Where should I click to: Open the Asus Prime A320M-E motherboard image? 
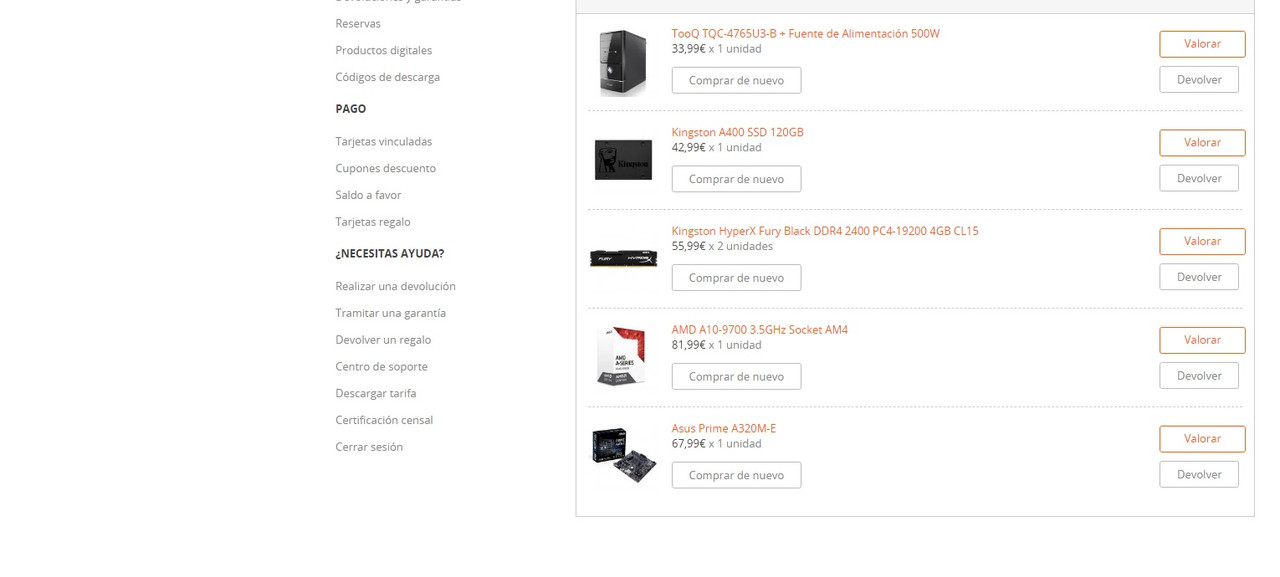[622, 453]
